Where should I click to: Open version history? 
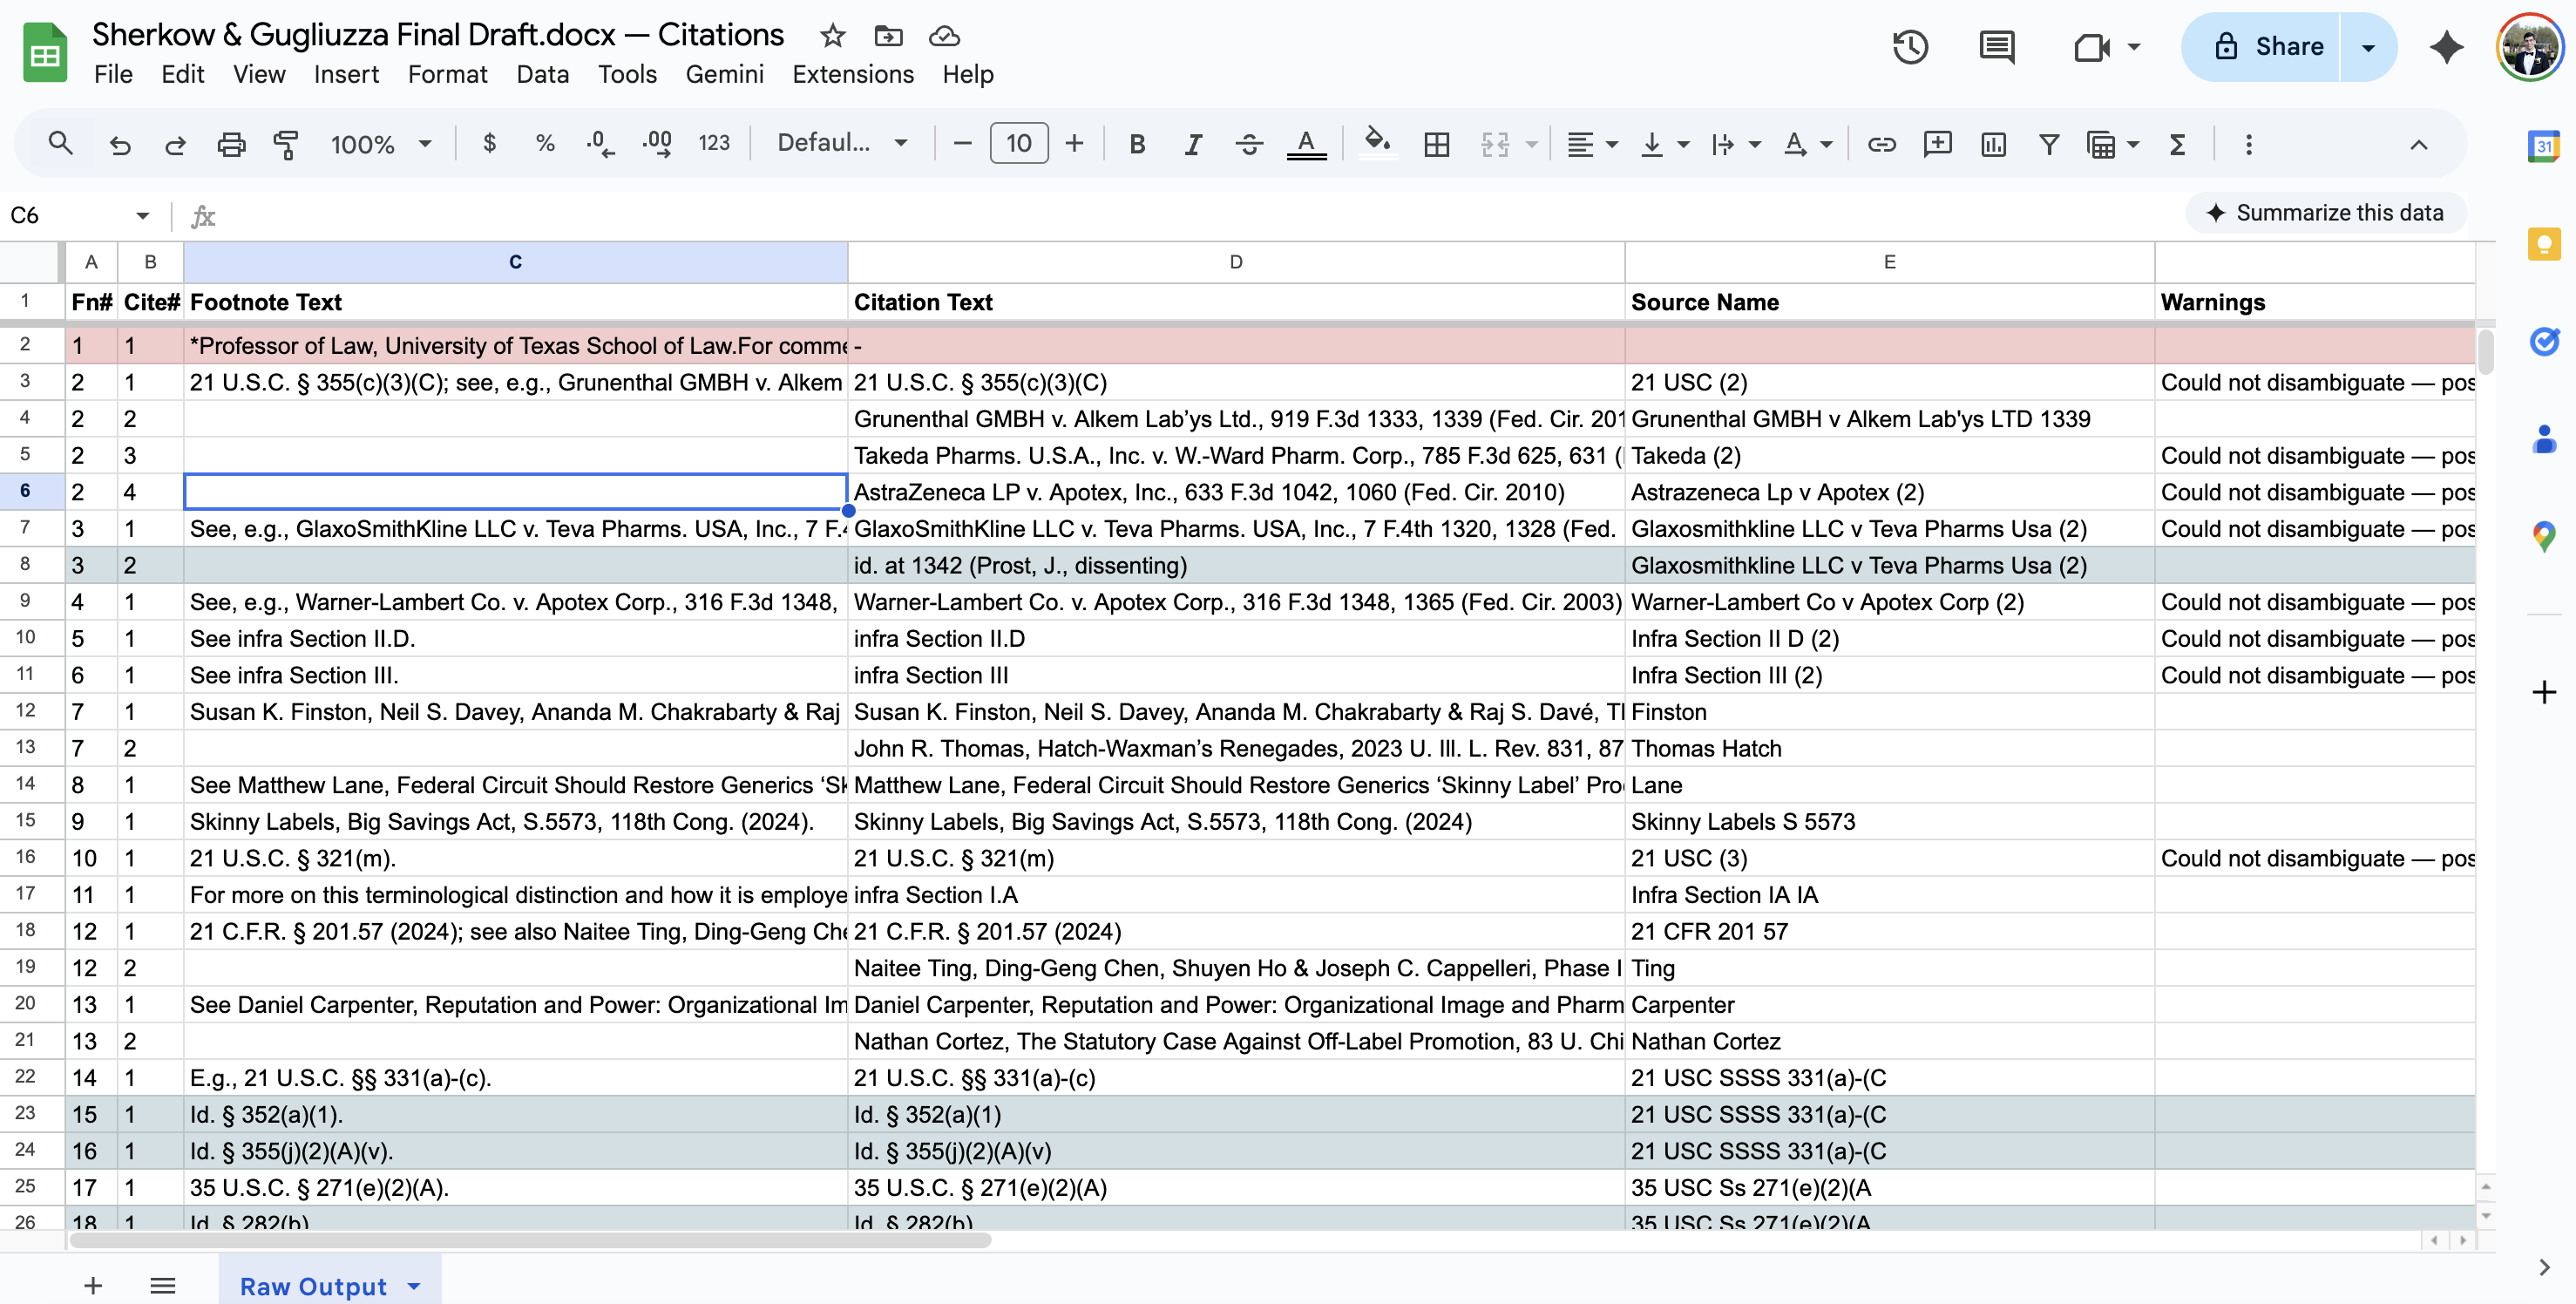coord(1910,46)
